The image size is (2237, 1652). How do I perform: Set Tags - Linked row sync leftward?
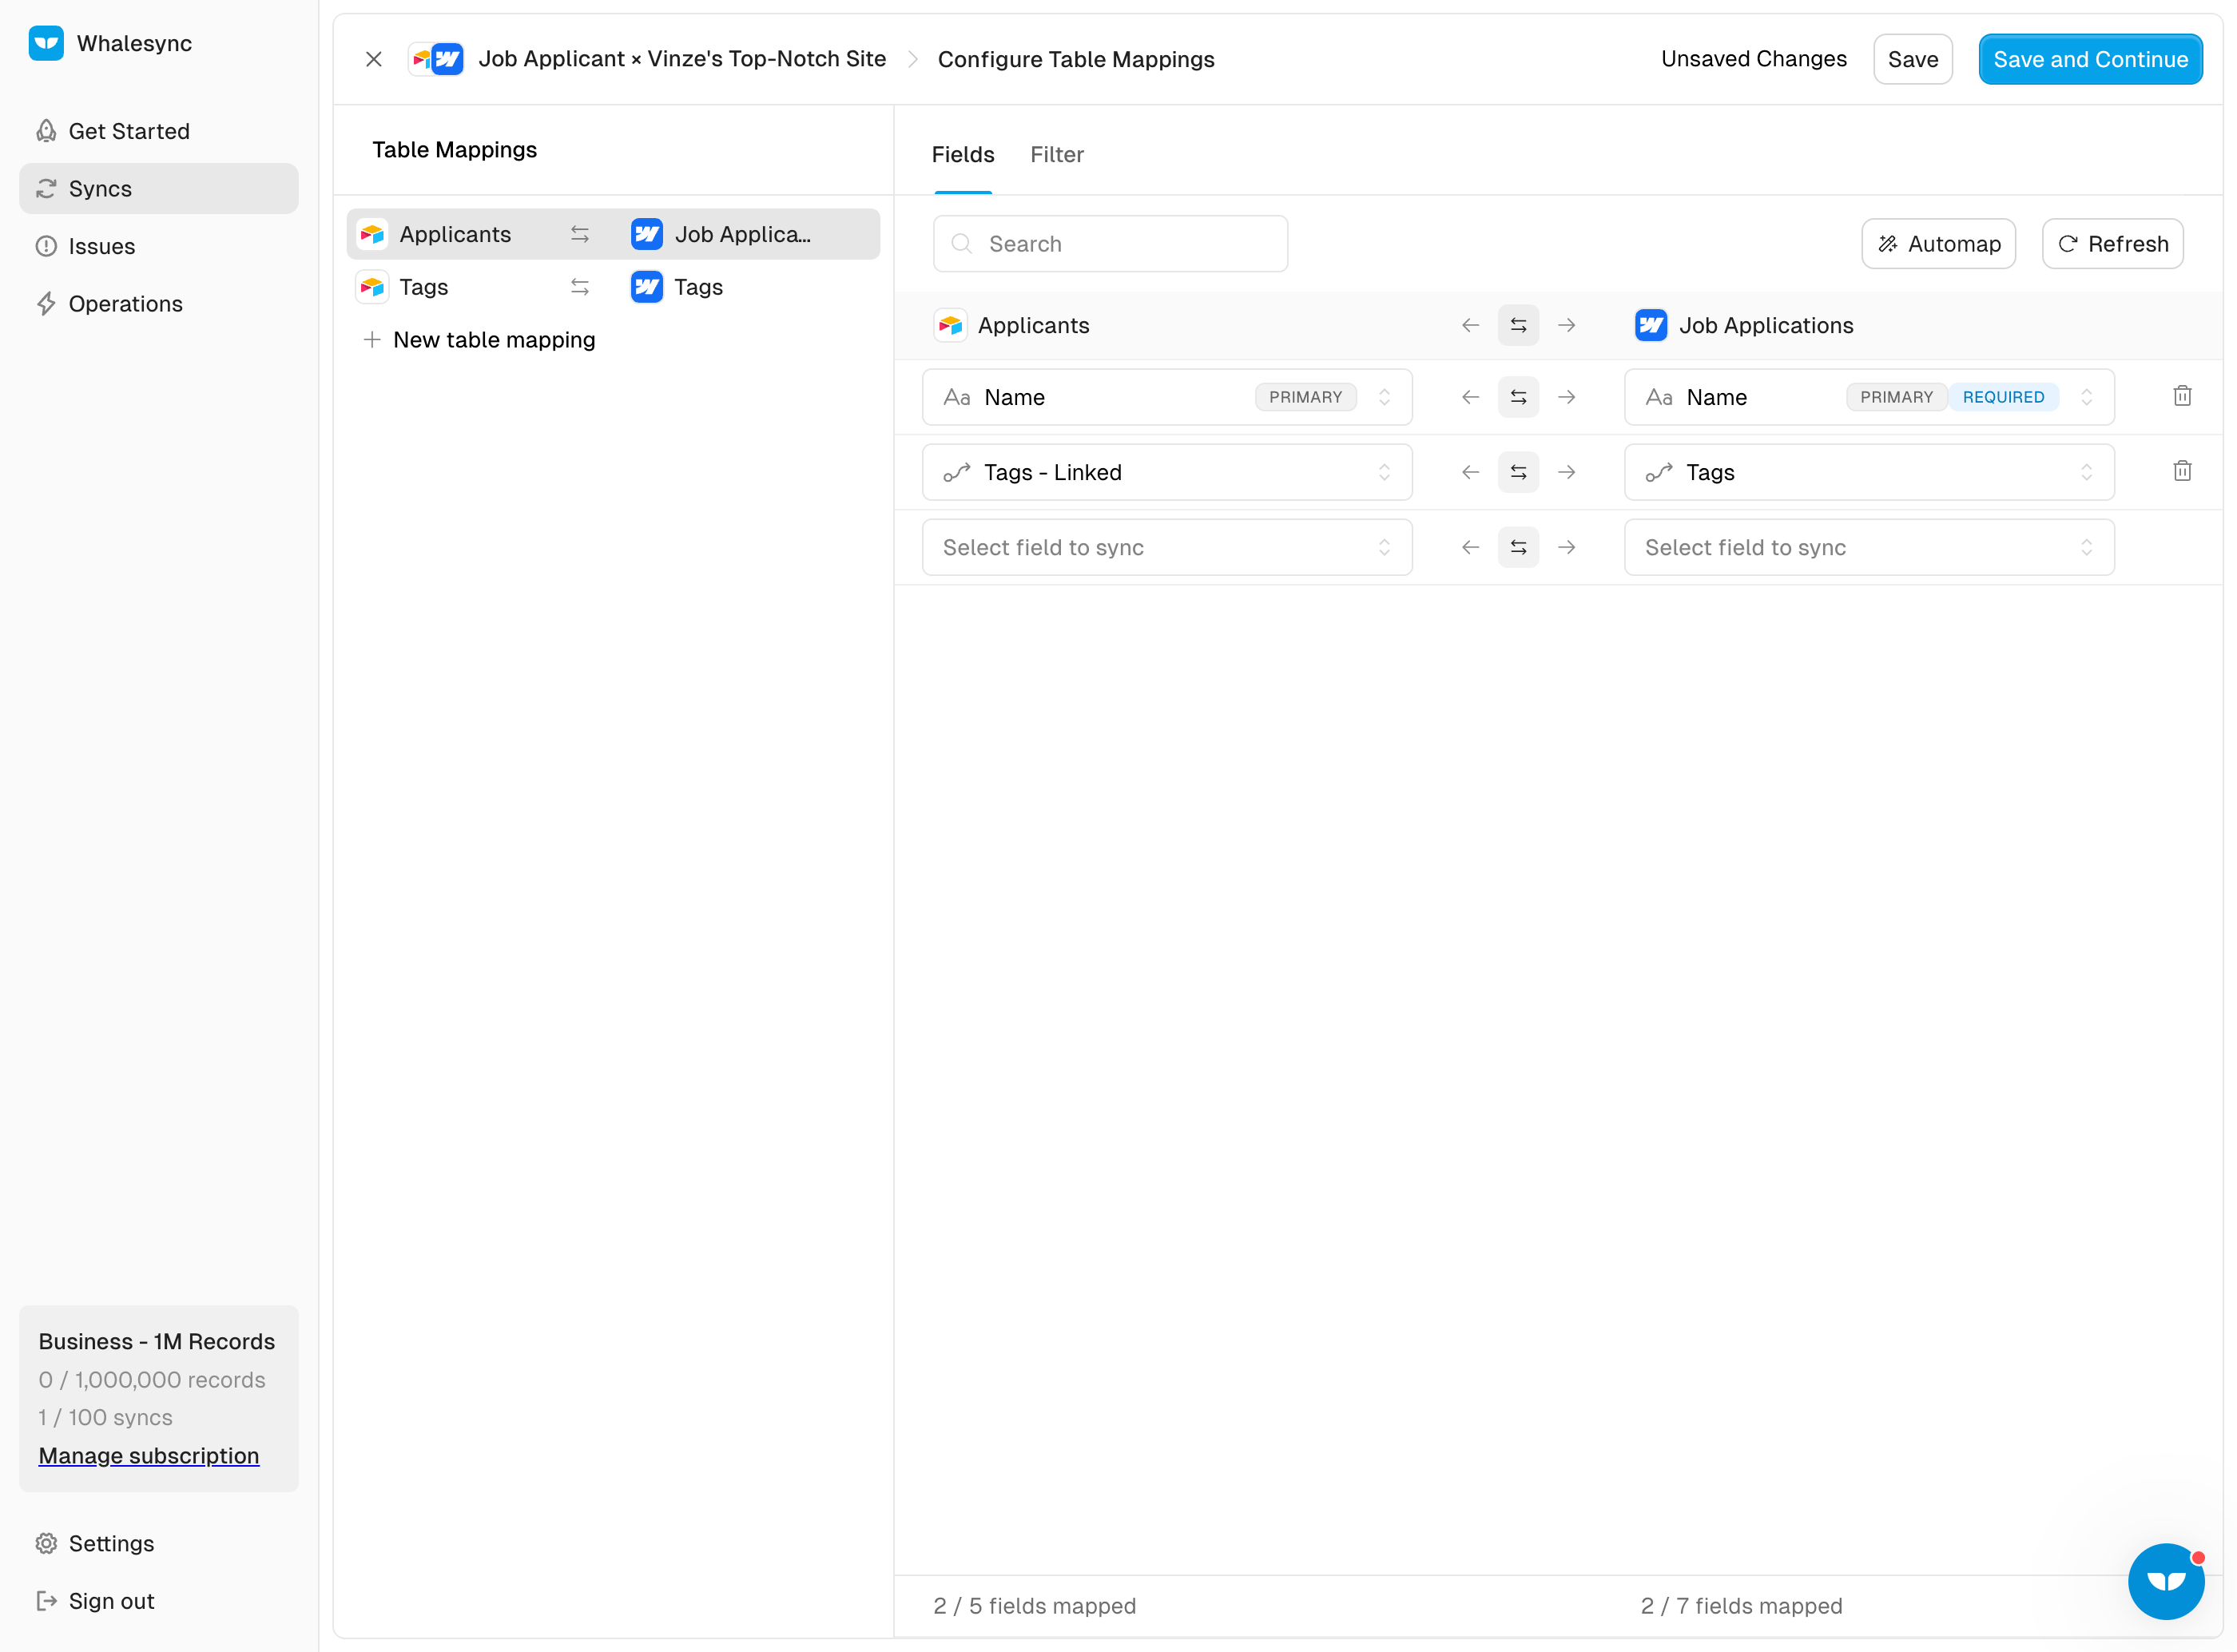pyautogui.click(x=1470, y=472)
